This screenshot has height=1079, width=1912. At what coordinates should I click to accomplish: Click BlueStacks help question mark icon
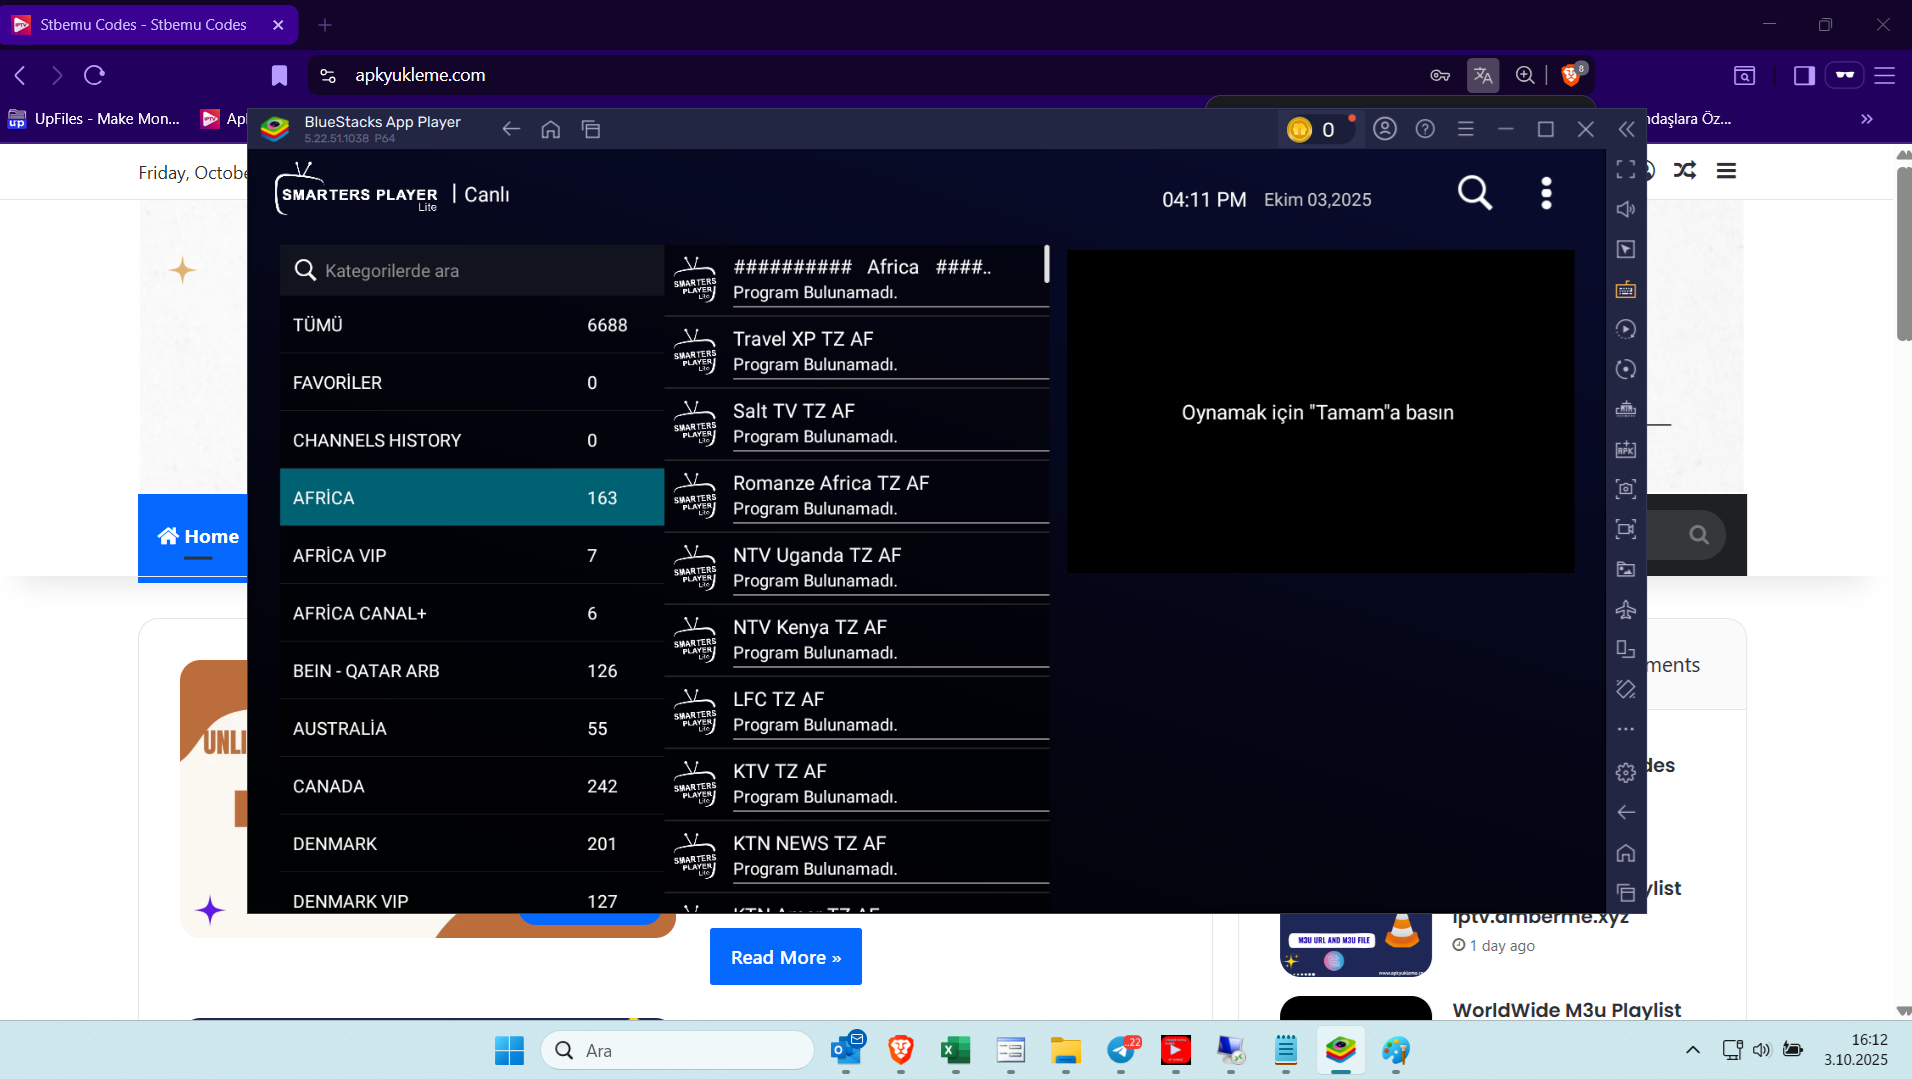point(1425,129)
